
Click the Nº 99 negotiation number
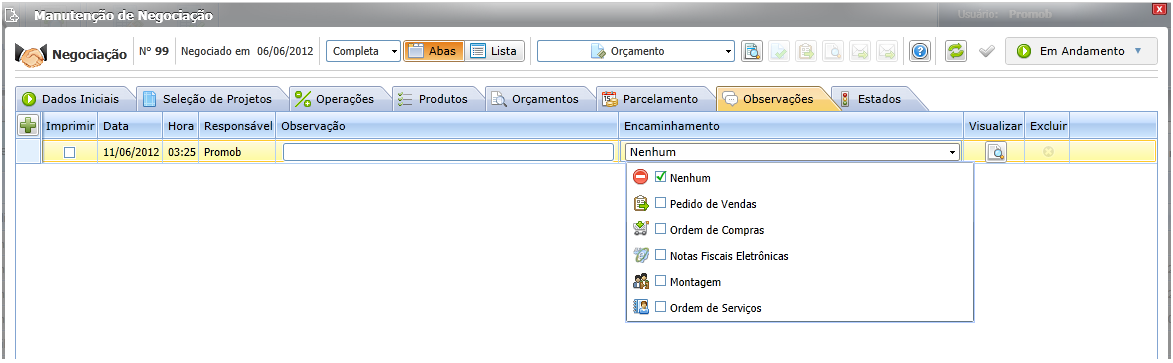[x=154, y=52]
